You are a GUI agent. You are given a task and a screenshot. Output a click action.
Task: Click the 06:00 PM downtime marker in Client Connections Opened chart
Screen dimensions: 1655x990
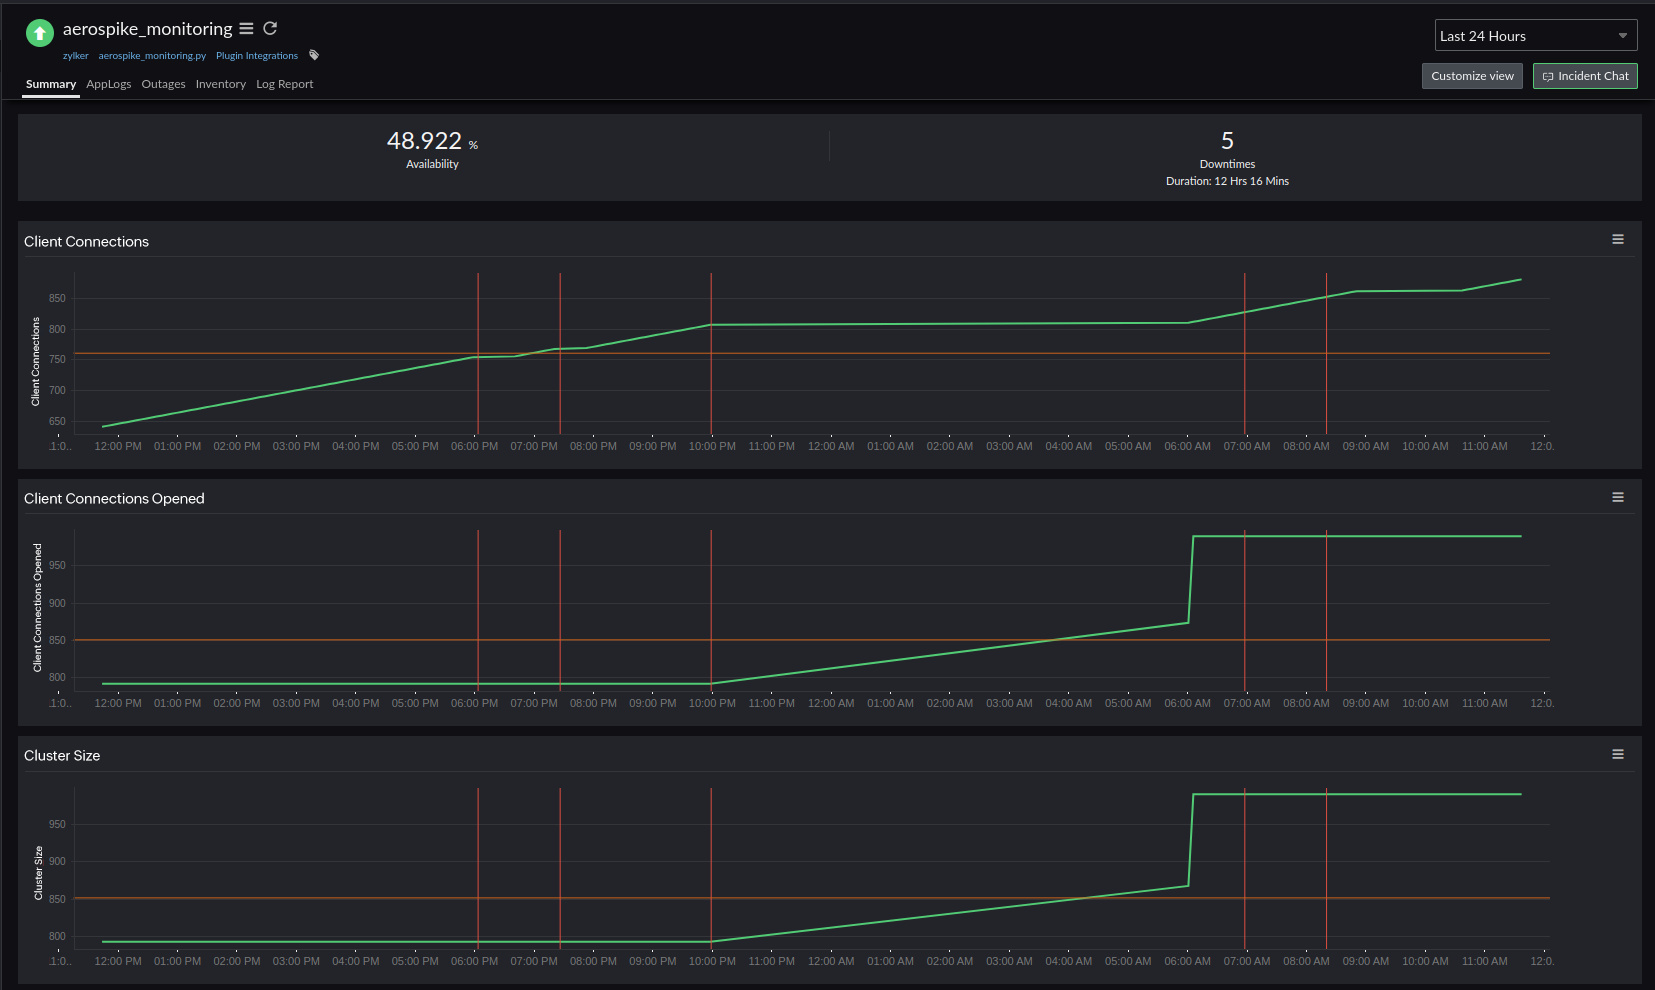(x=478, y=610)
